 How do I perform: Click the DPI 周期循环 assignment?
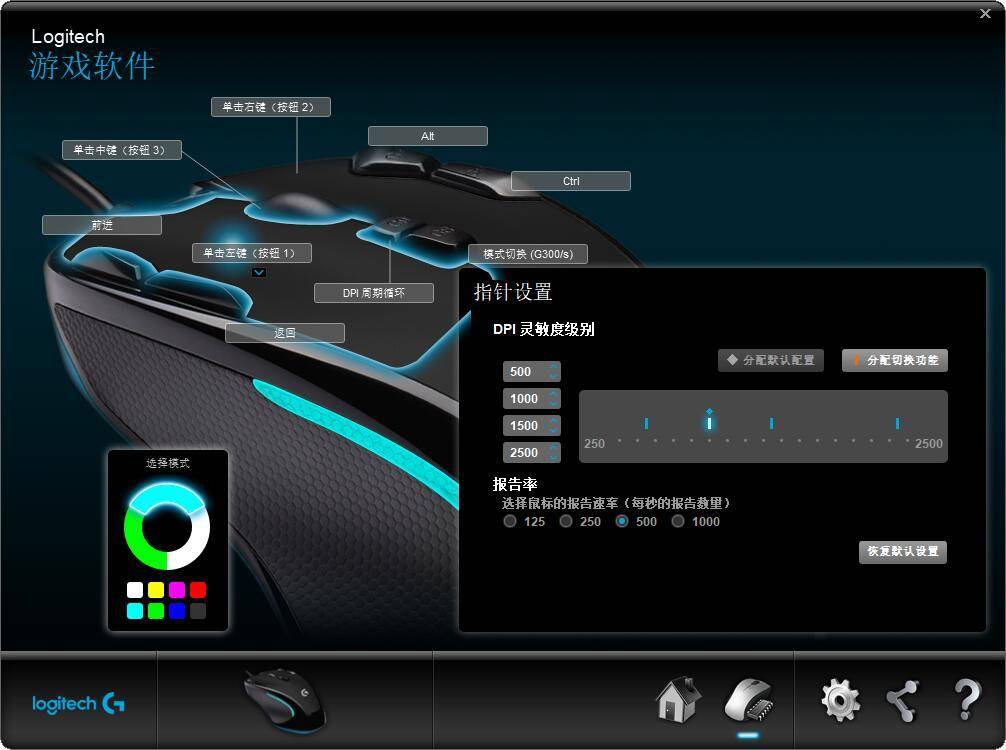pyautogui.click(x=374, y=293)
